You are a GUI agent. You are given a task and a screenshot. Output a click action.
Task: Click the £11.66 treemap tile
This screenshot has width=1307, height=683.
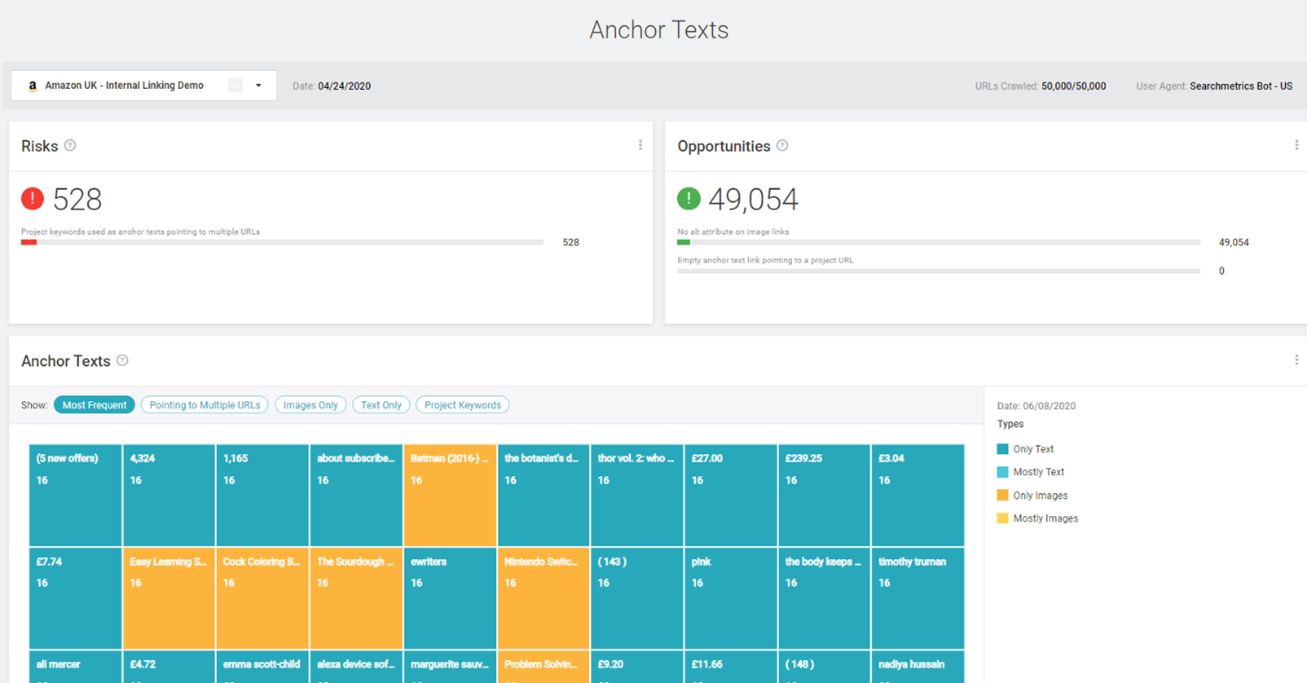tap(731, 667)
